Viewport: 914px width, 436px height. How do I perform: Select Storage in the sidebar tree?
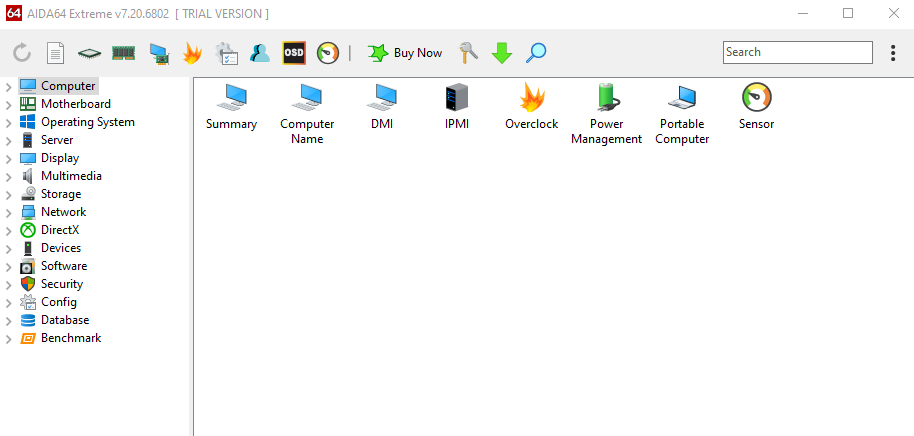point(50,194)
